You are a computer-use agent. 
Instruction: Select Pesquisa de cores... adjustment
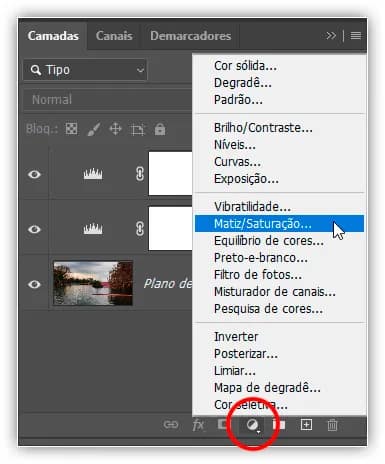[x=279, y=309]
